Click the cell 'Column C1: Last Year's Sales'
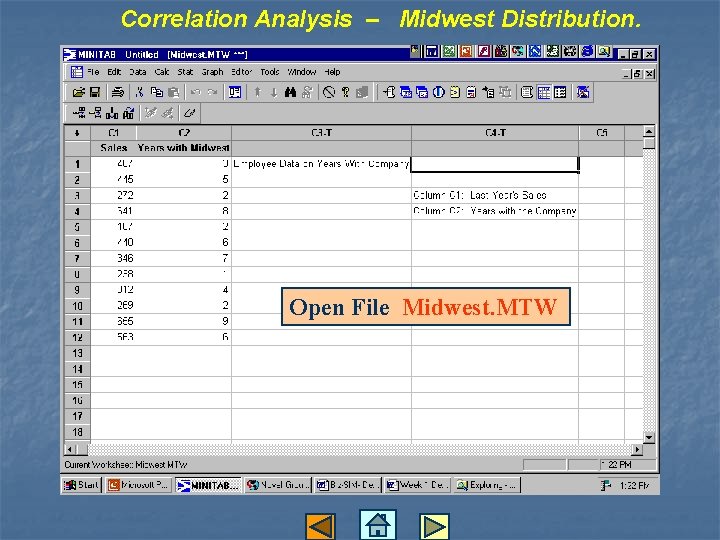The height and width of the screenshot is (540, 720). (495, 195)
